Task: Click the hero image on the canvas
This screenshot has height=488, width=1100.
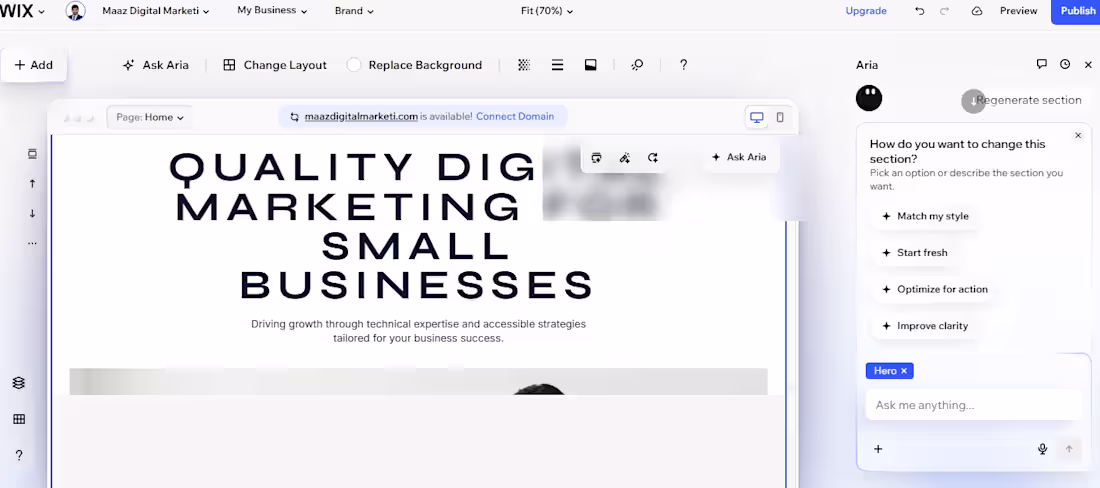Action: tap(418, 381)
